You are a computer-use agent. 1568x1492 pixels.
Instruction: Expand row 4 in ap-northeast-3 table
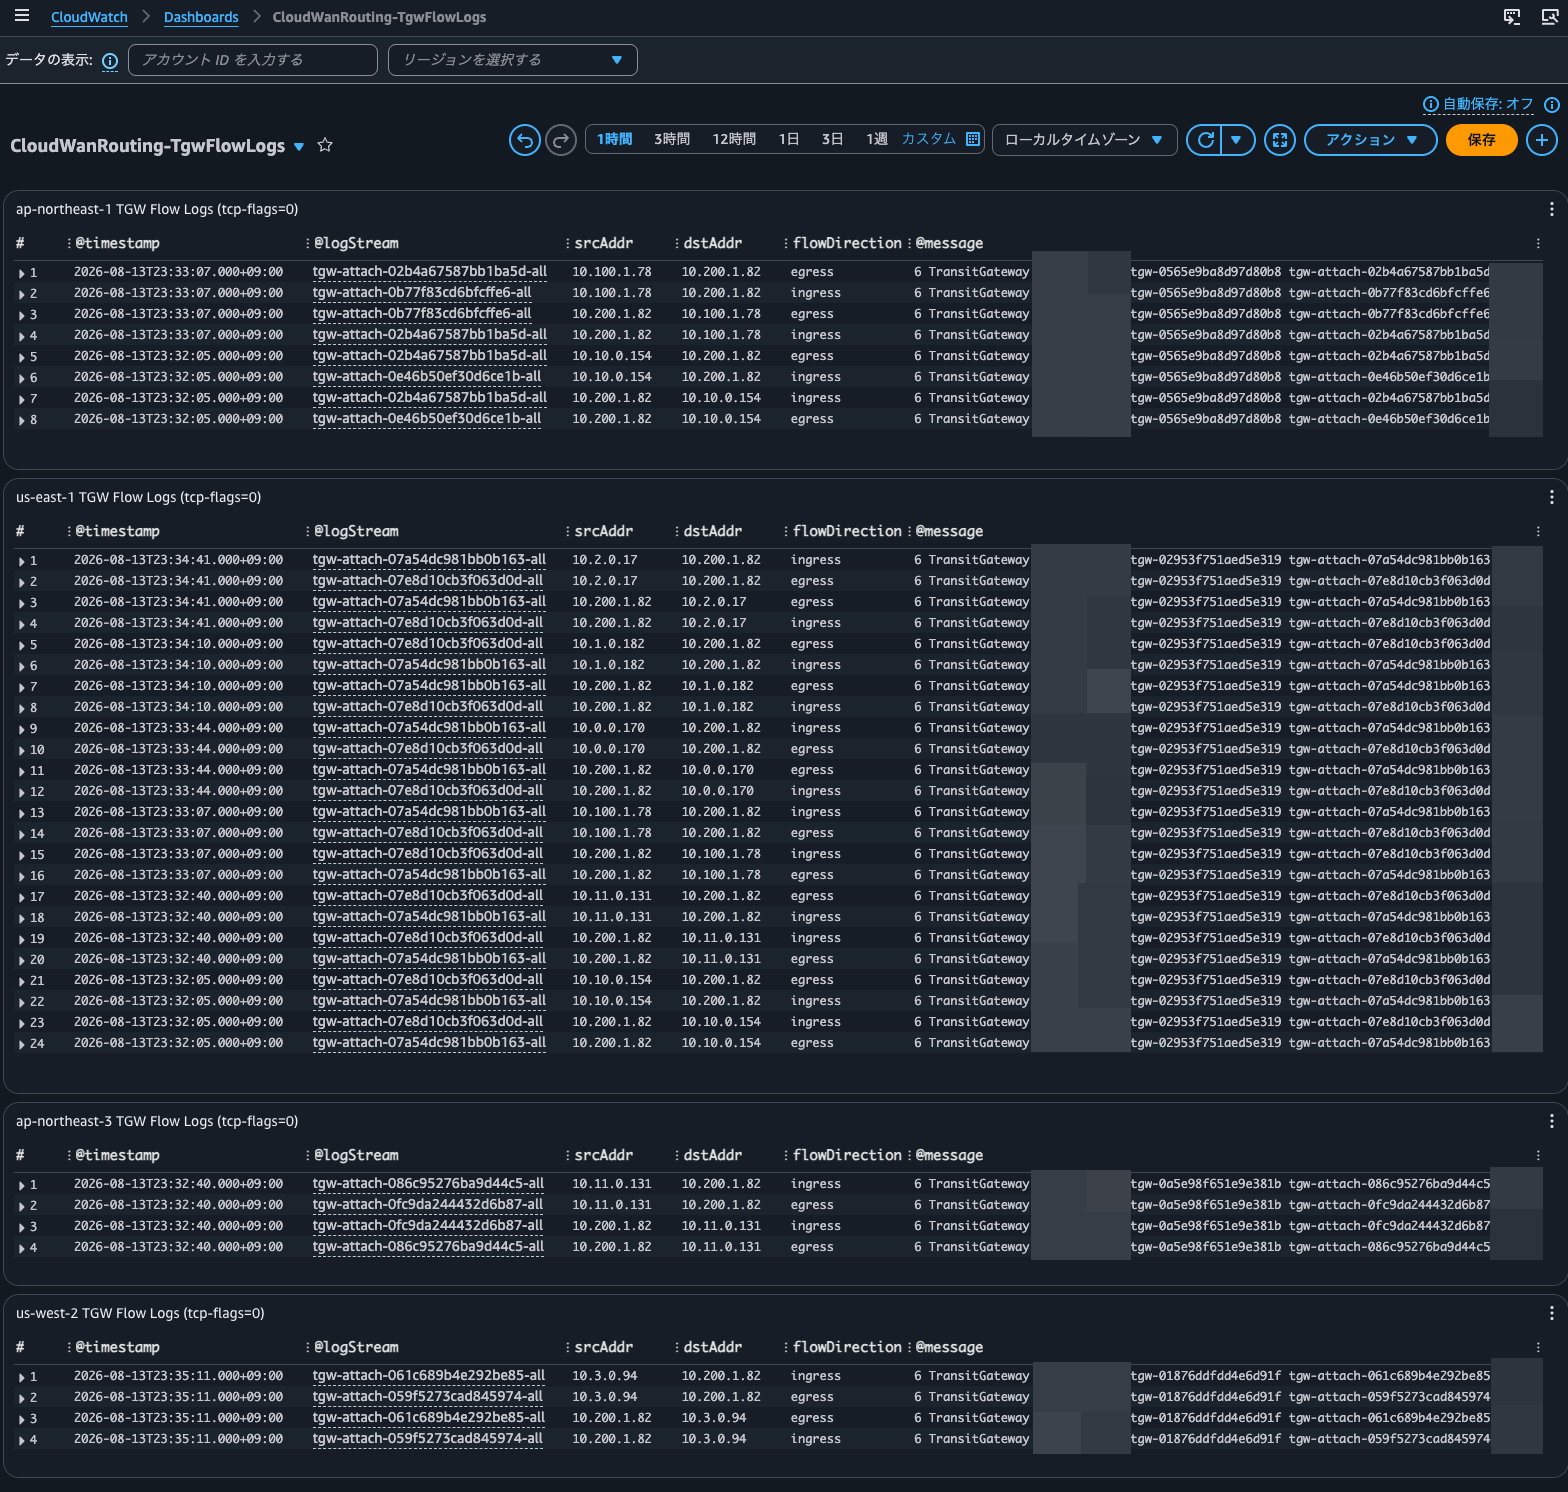tap(22, 1248)
